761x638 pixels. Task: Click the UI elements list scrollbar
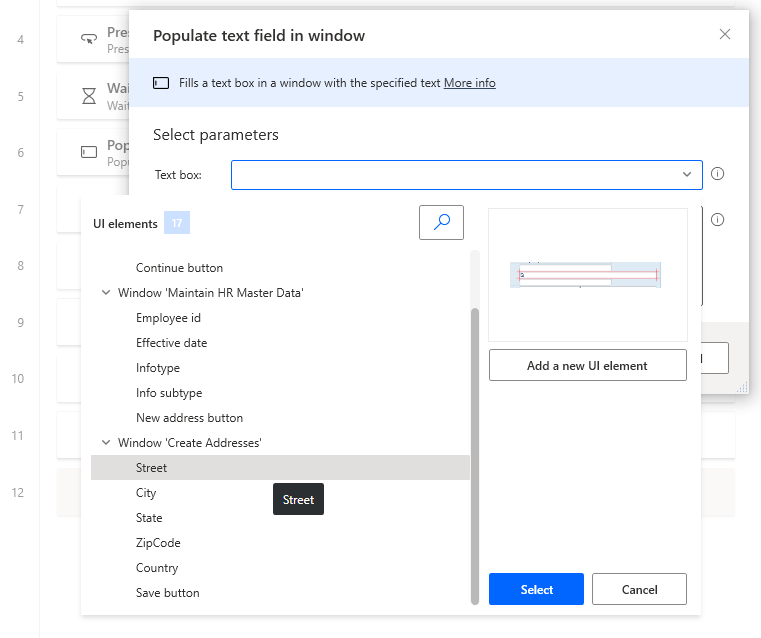[475, 456]
